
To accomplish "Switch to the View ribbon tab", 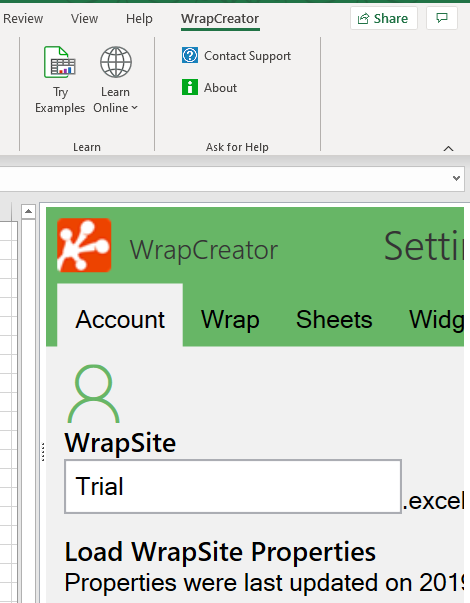I will point(84,18).
